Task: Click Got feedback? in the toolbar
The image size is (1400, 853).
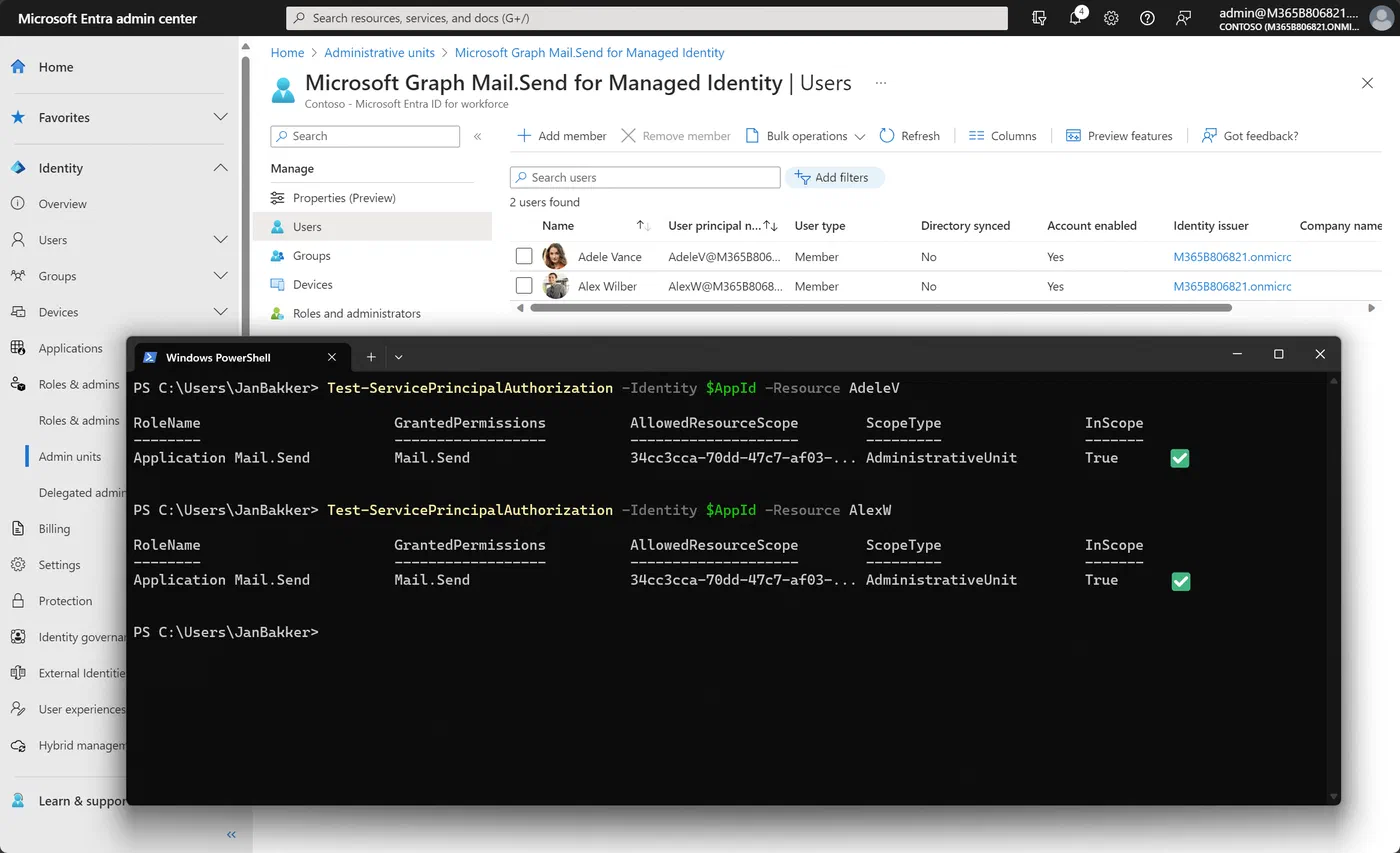Action: click(1250, 136)
